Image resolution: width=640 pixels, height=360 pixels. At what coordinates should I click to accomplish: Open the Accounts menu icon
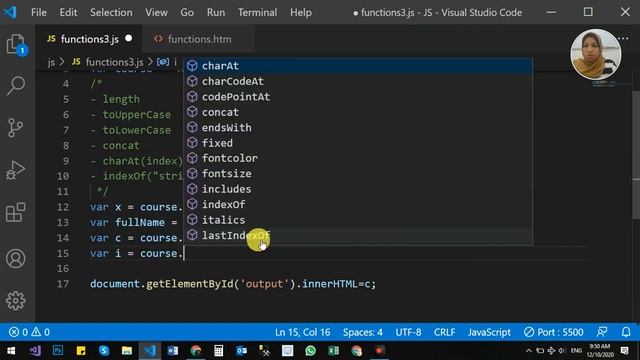16,259
